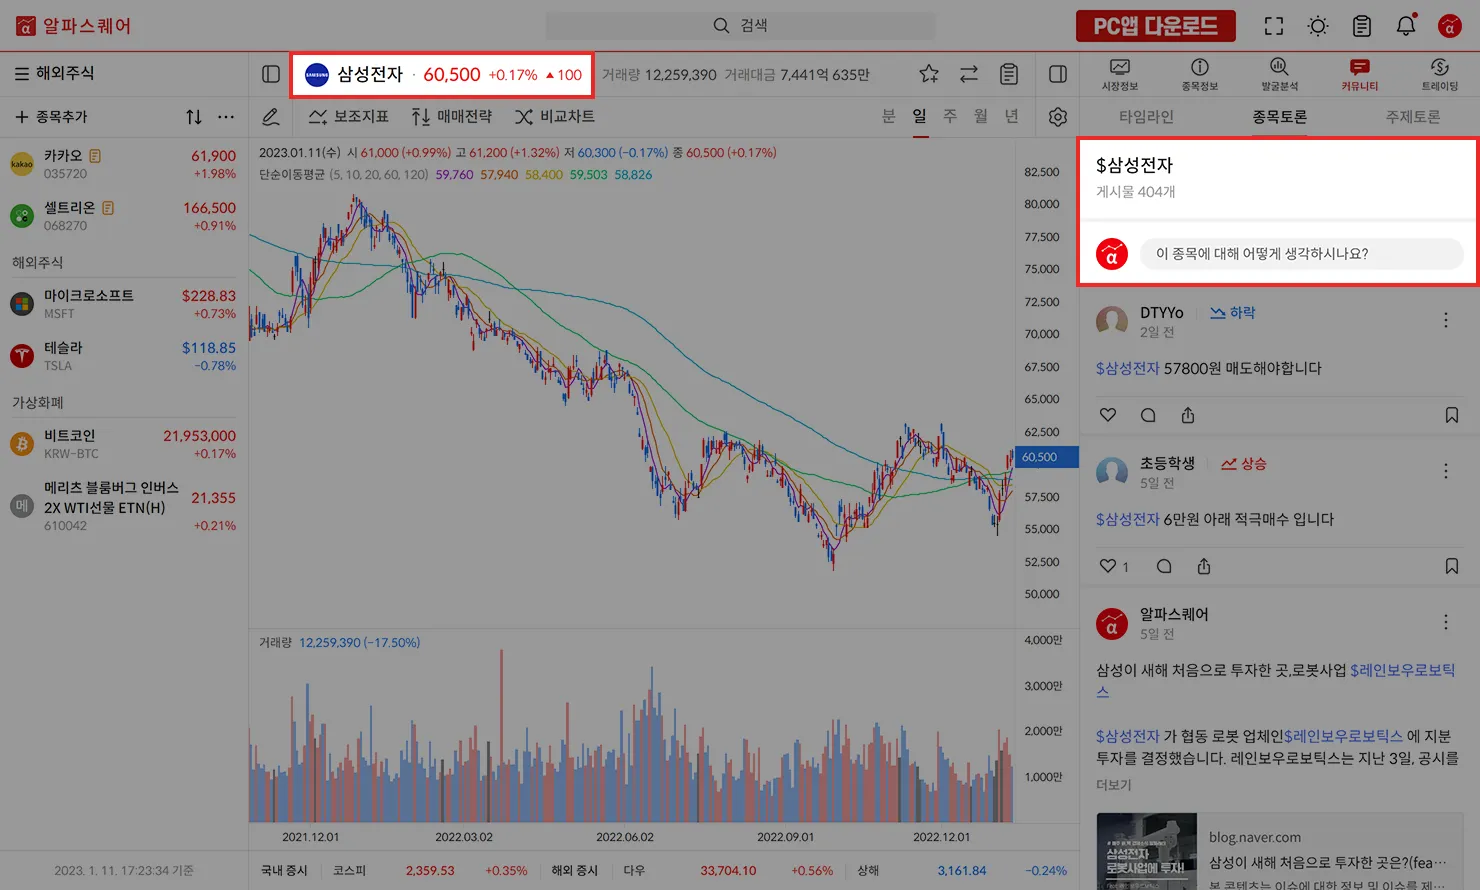Open the chart header memo clipboard icon
This screenshot has width=1480, height=890.
click(1009, 74)
